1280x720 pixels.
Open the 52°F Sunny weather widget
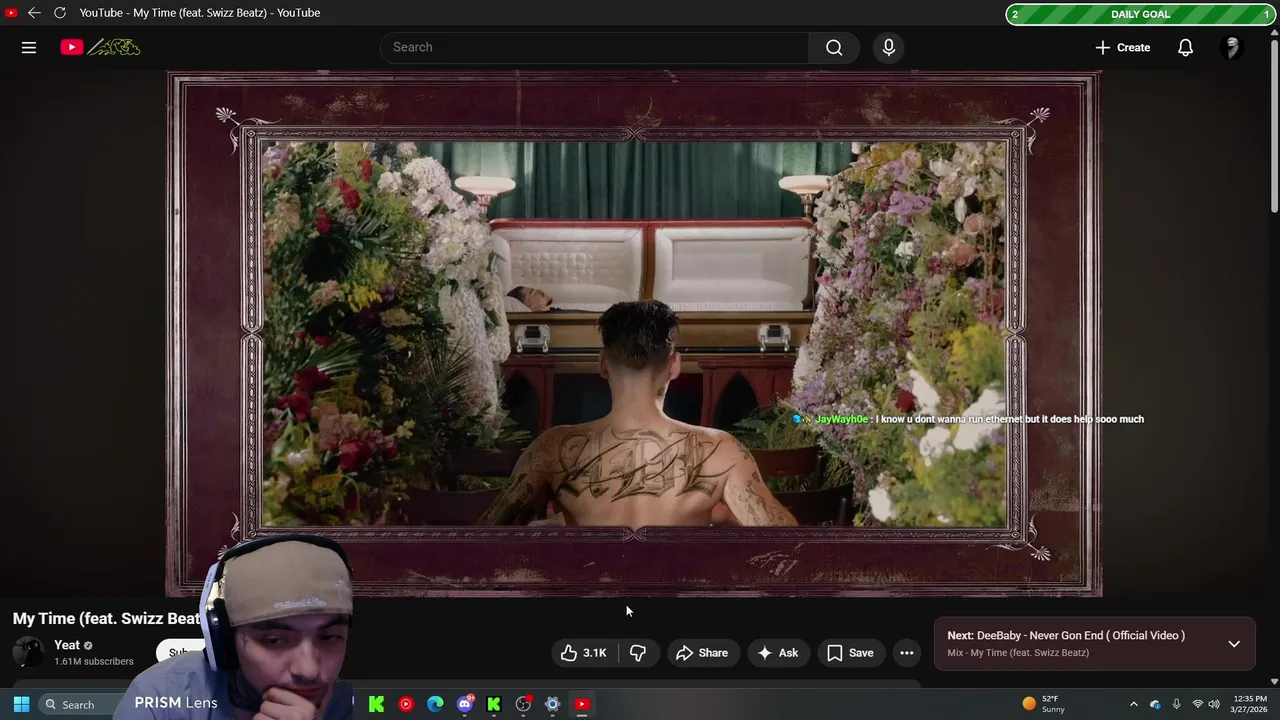(1043, 704)
